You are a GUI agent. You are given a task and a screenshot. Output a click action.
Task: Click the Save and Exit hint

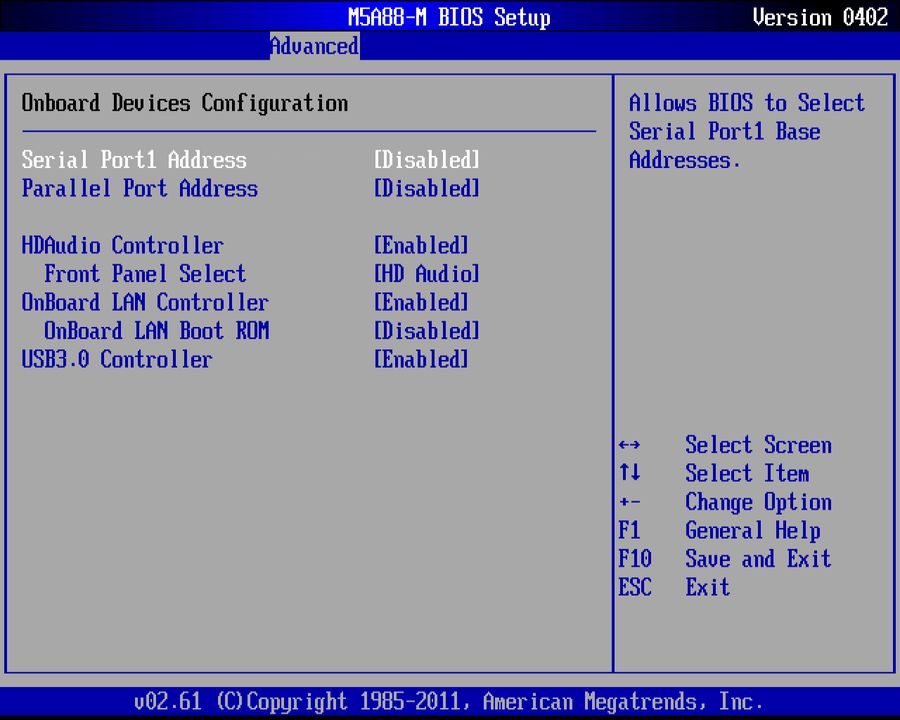tap(758, 559)
